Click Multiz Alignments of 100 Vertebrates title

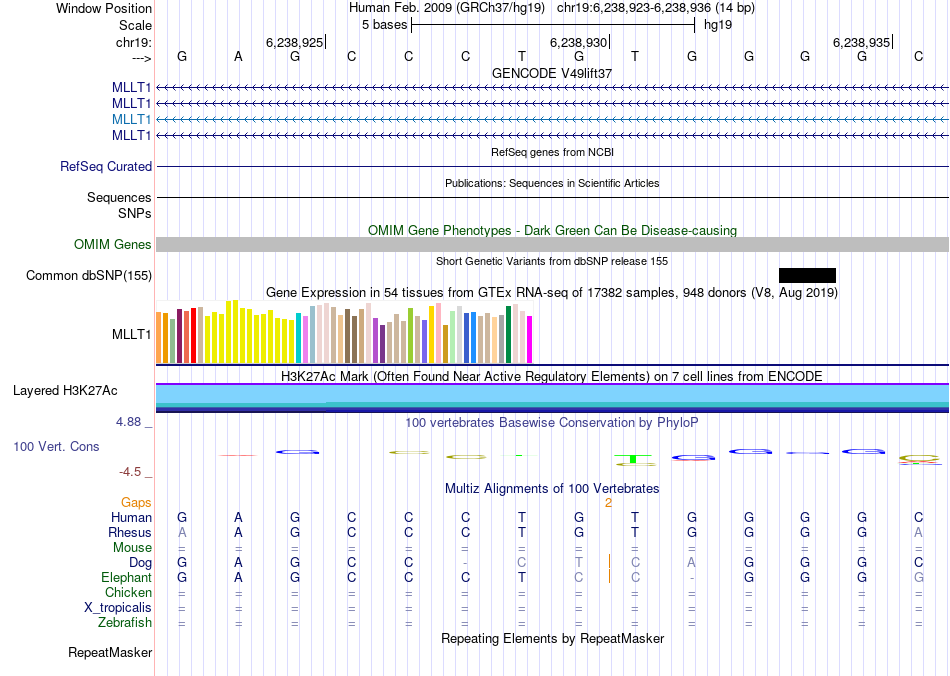coord(552,489)
